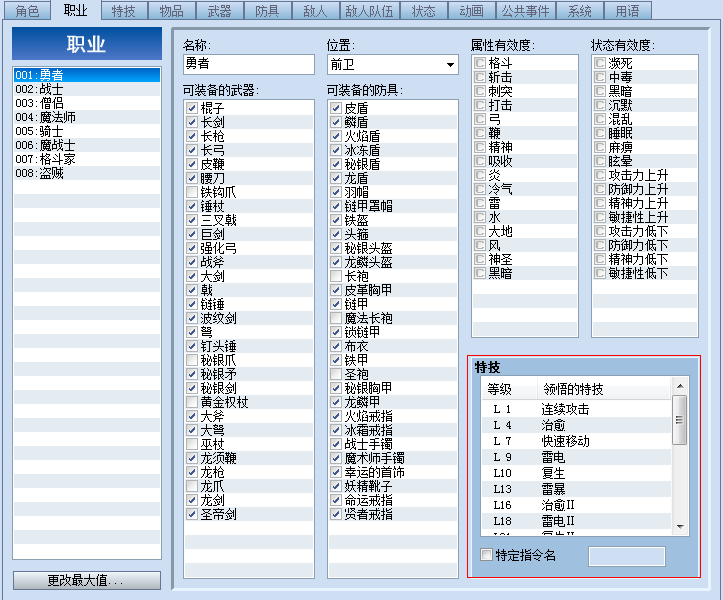This screenshot has height=600, width=723.
Task: Switch to the 武器 tab
Action: click(x=219, y=11)
